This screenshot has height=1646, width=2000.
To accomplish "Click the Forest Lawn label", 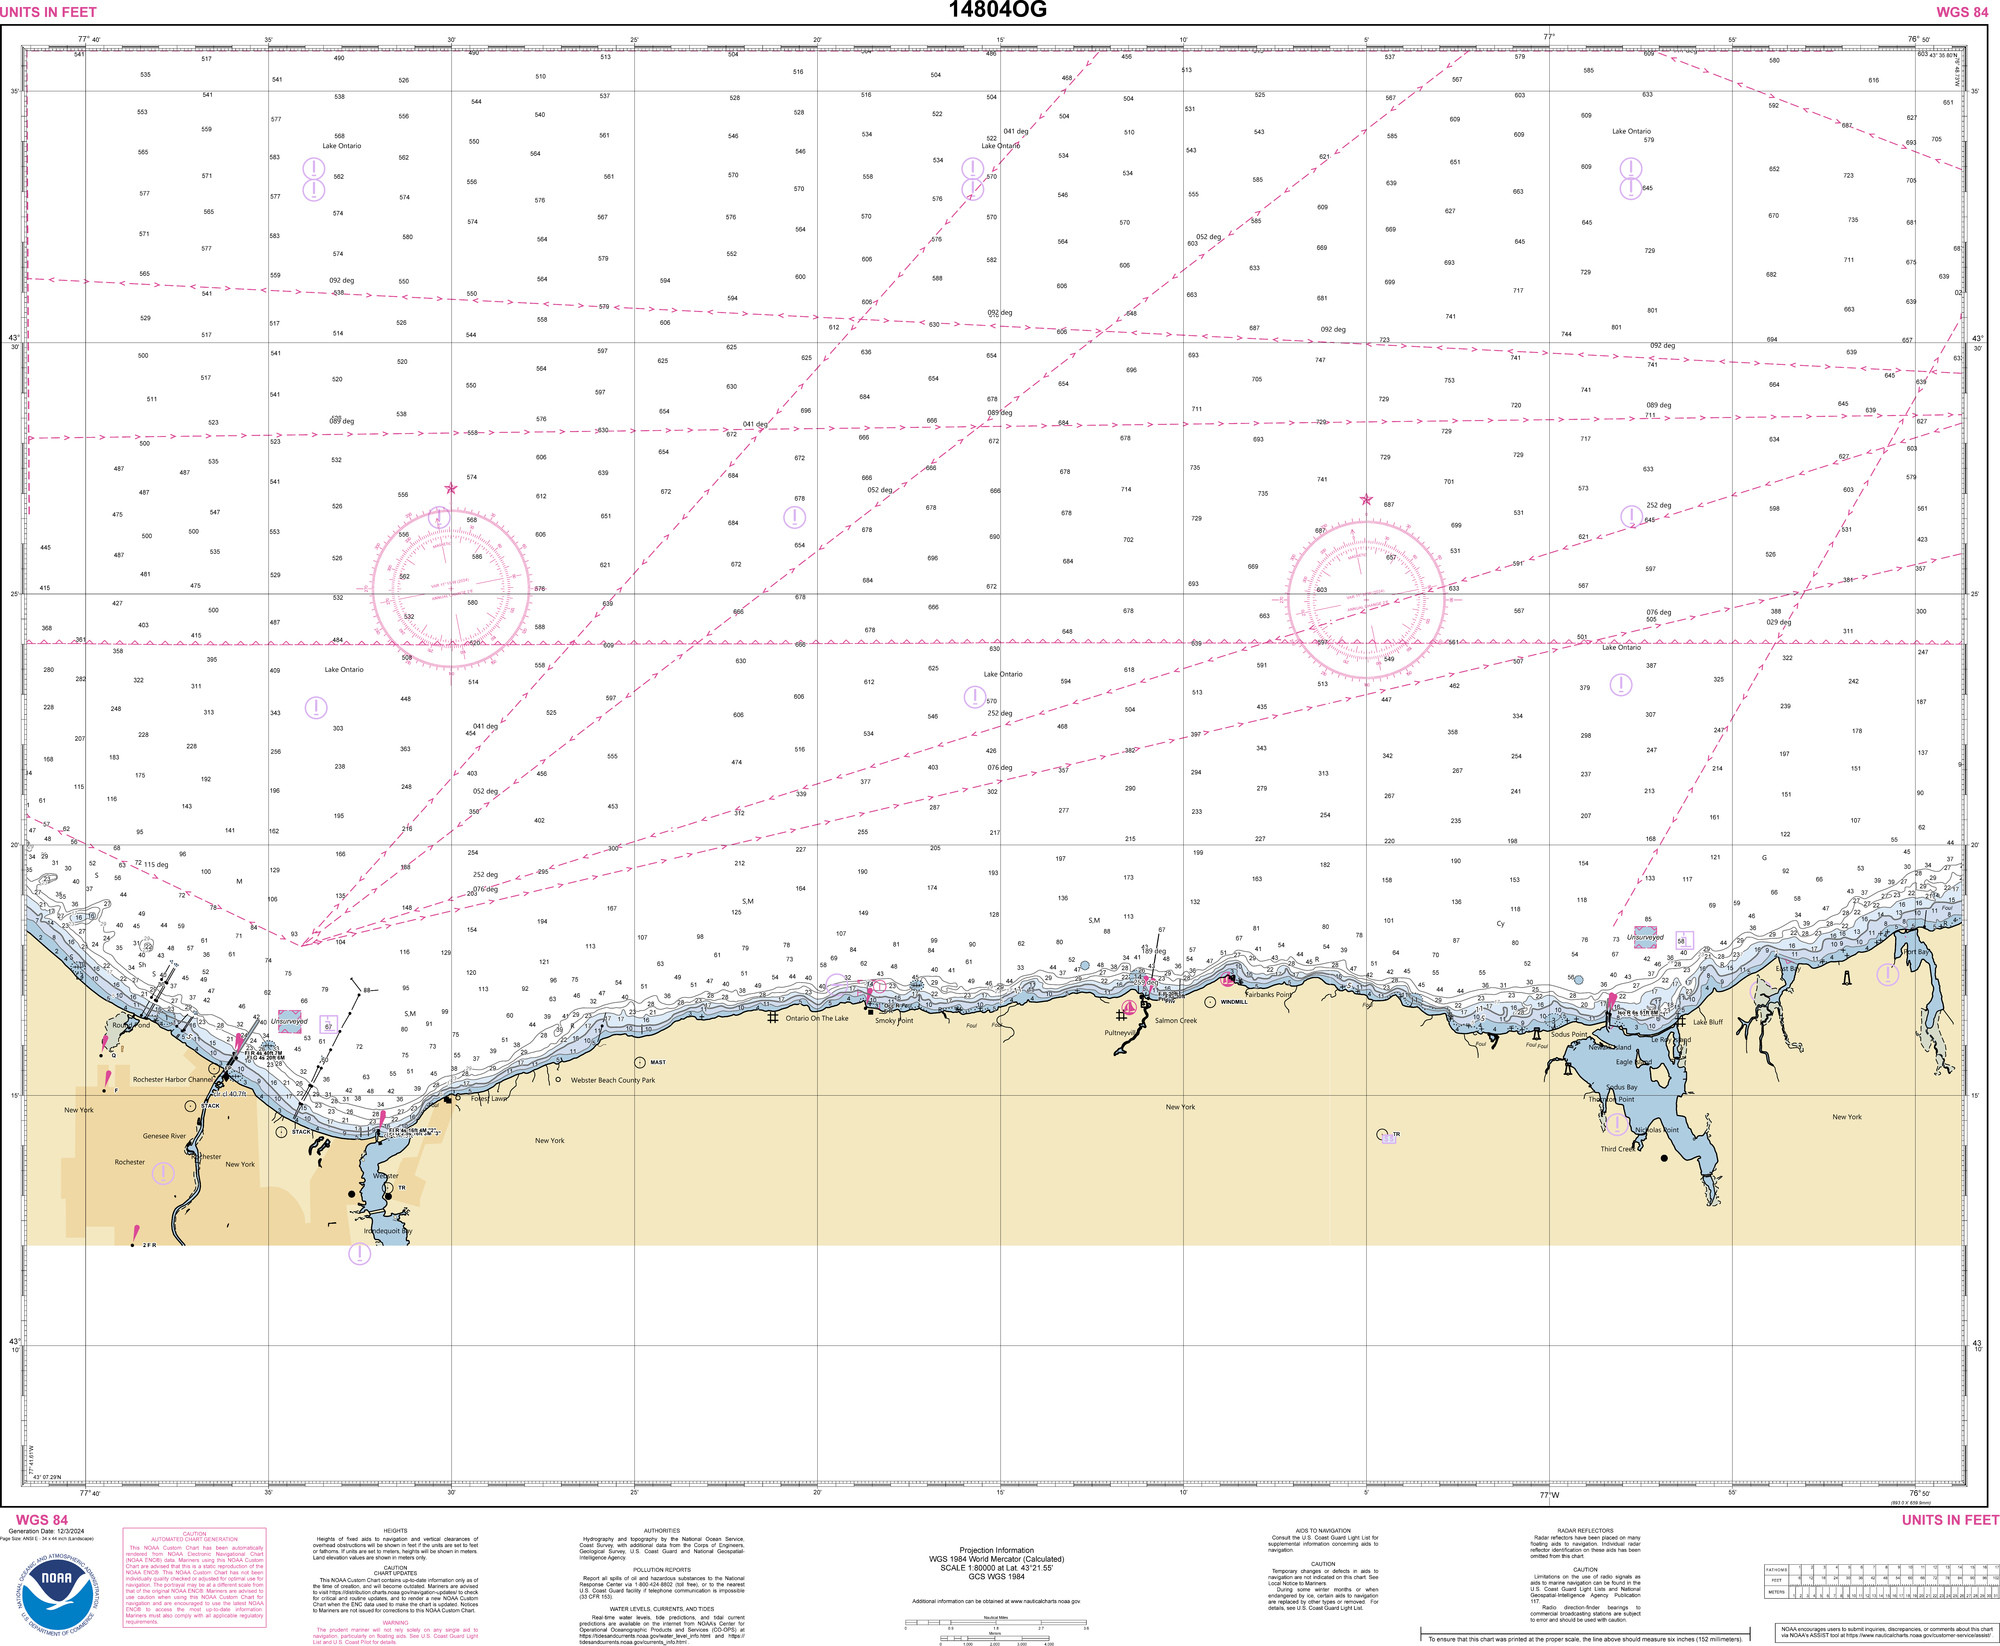I will (489, 1098).
